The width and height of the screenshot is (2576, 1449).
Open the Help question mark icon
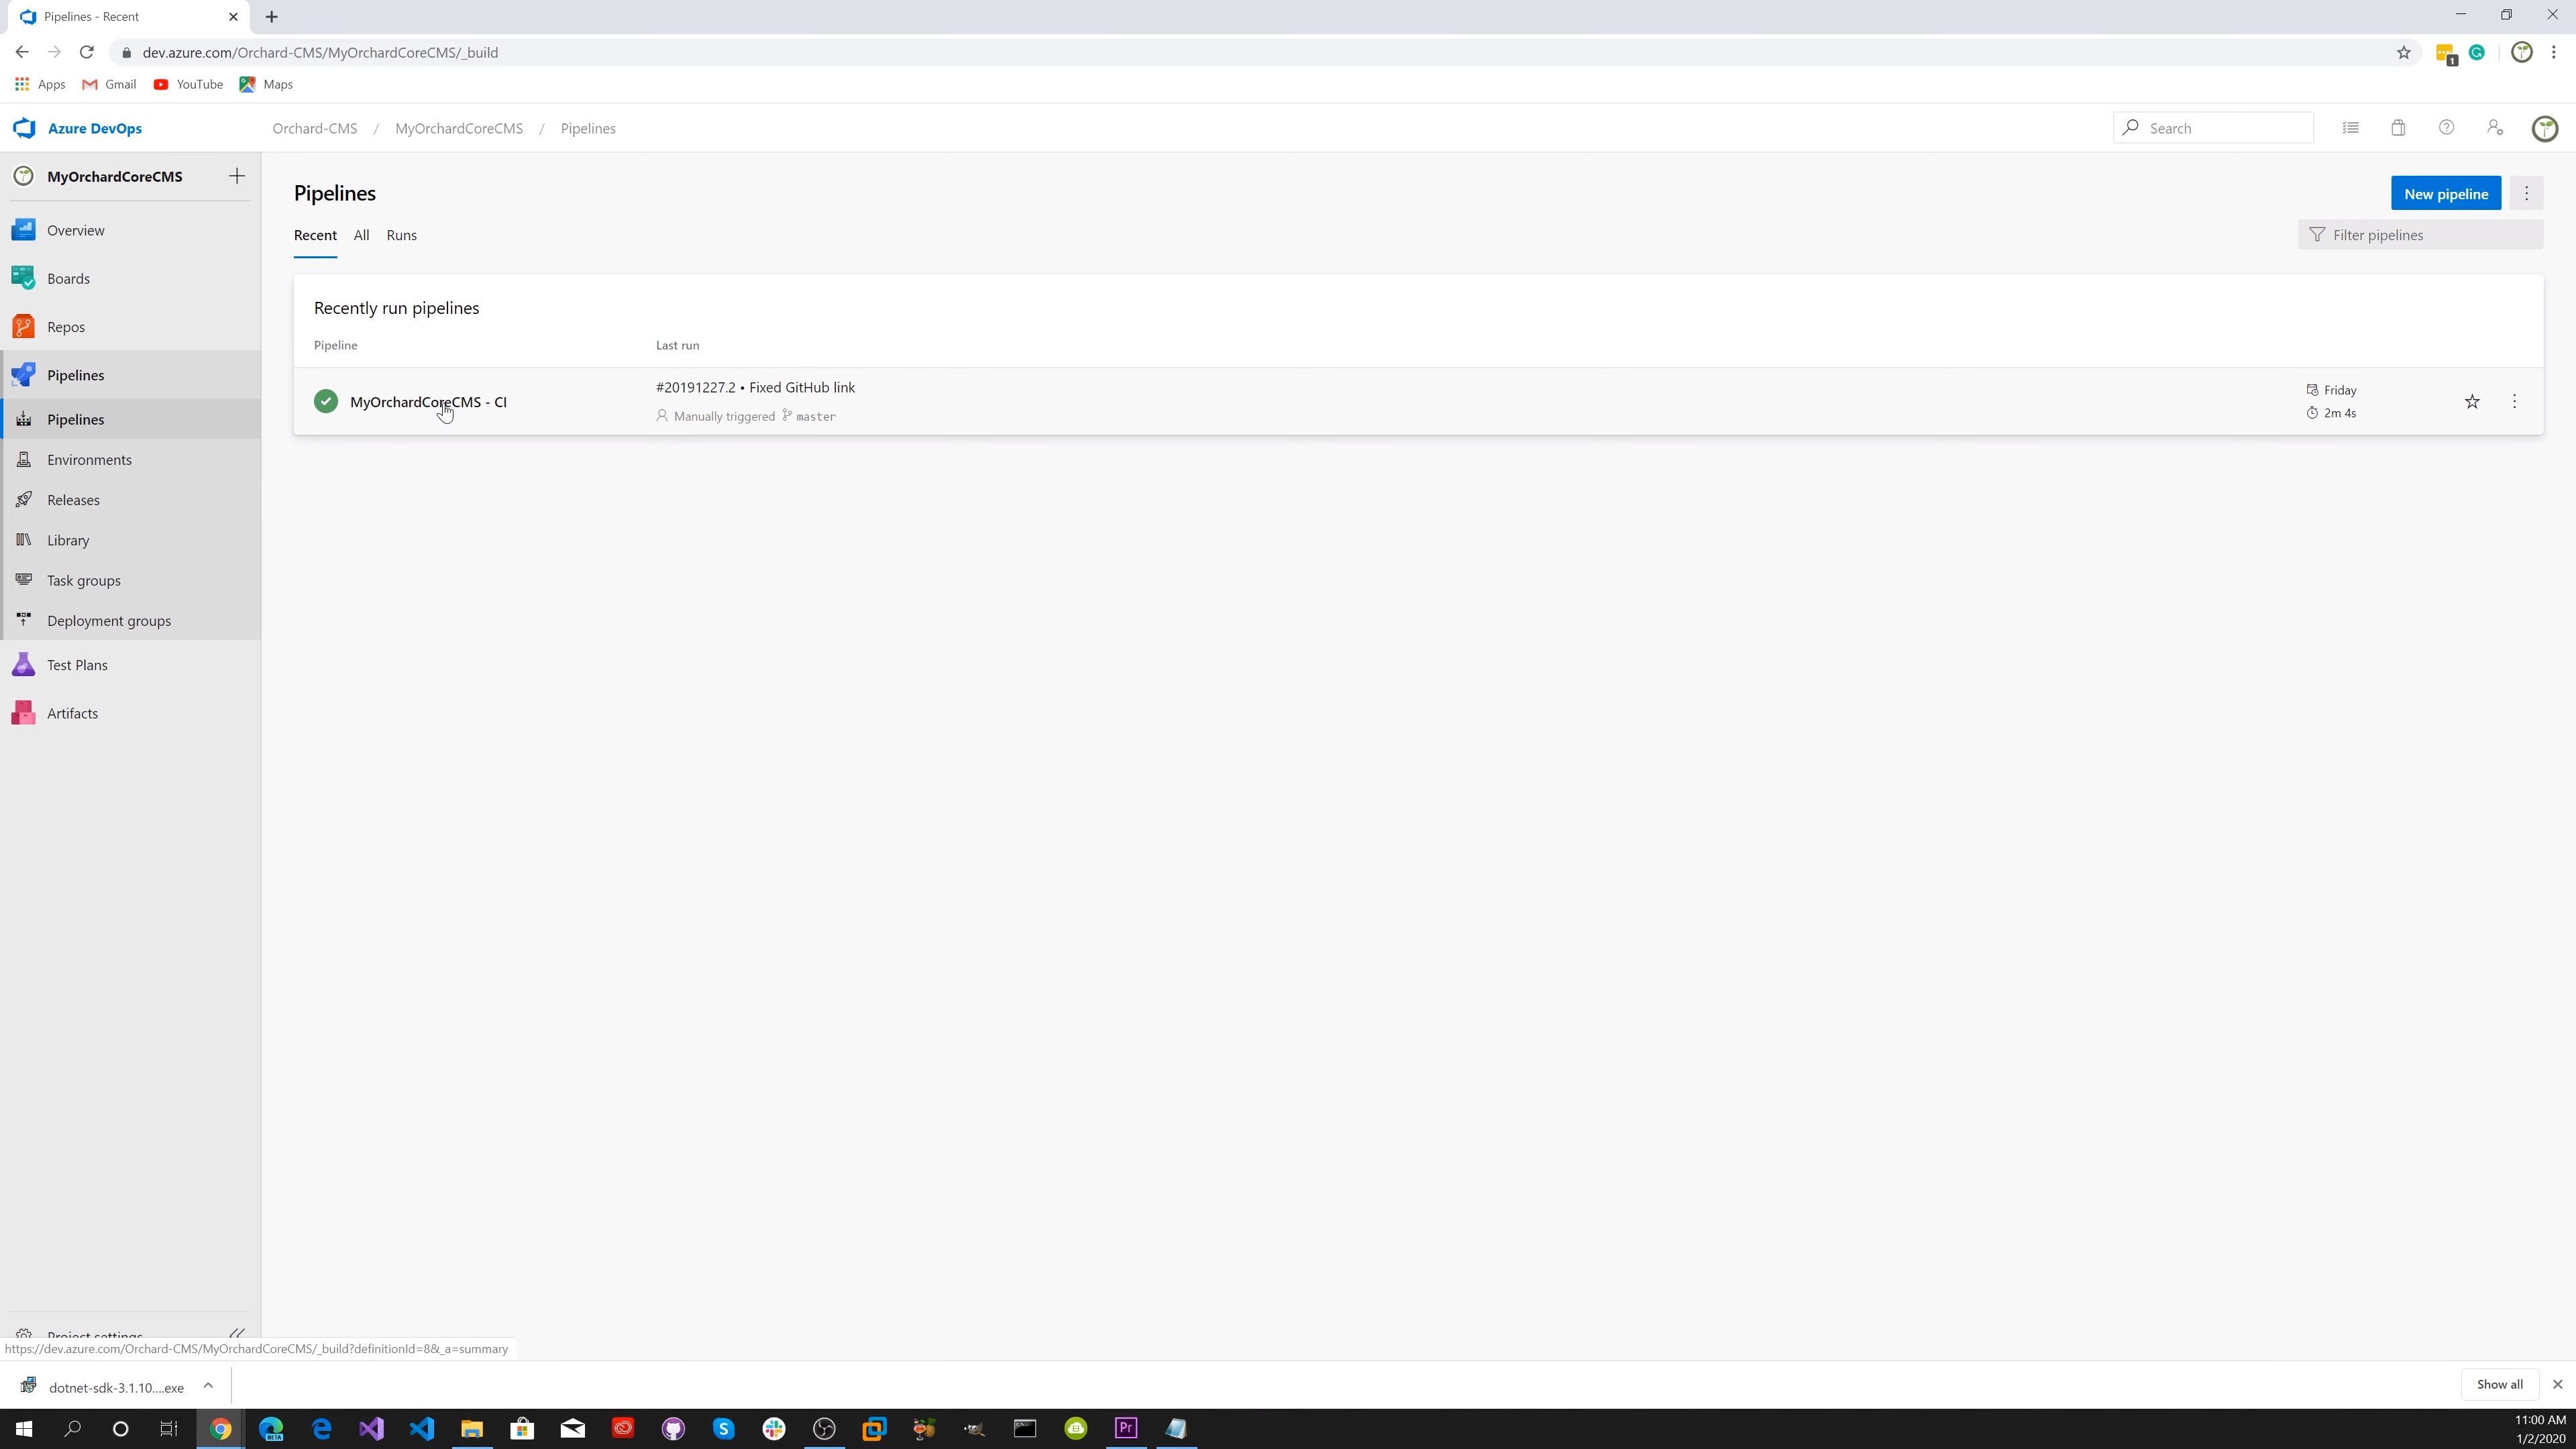[2446, 128]
